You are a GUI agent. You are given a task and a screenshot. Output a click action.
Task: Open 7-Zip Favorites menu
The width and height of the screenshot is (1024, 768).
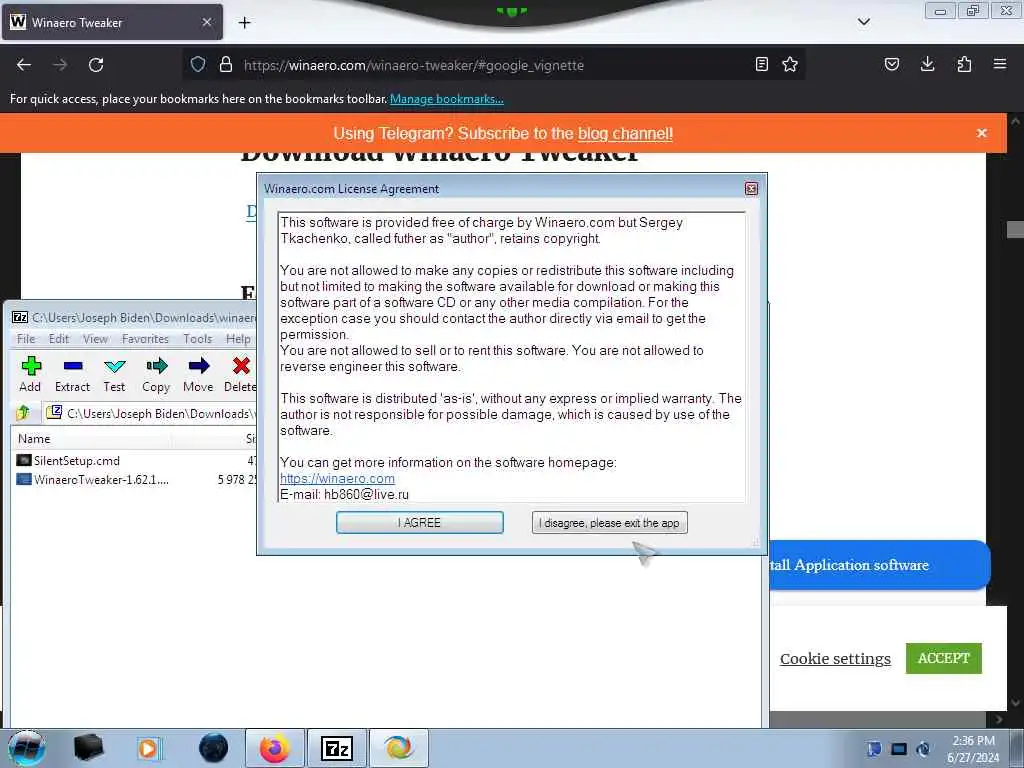tap(145, 339)
